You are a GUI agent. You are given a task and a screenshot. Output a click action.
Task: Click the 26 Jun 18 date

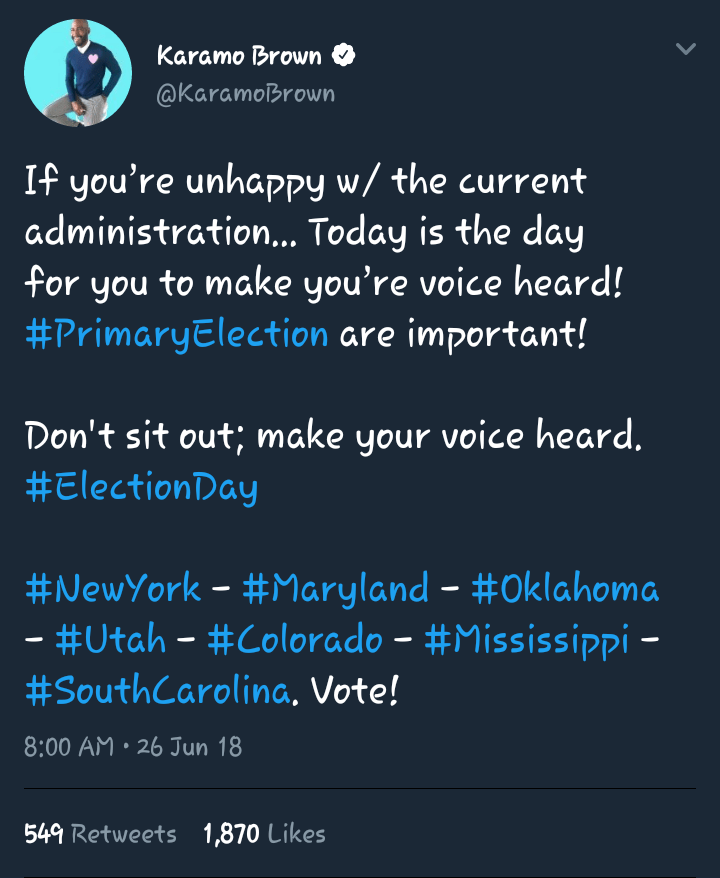pos(190,746)
